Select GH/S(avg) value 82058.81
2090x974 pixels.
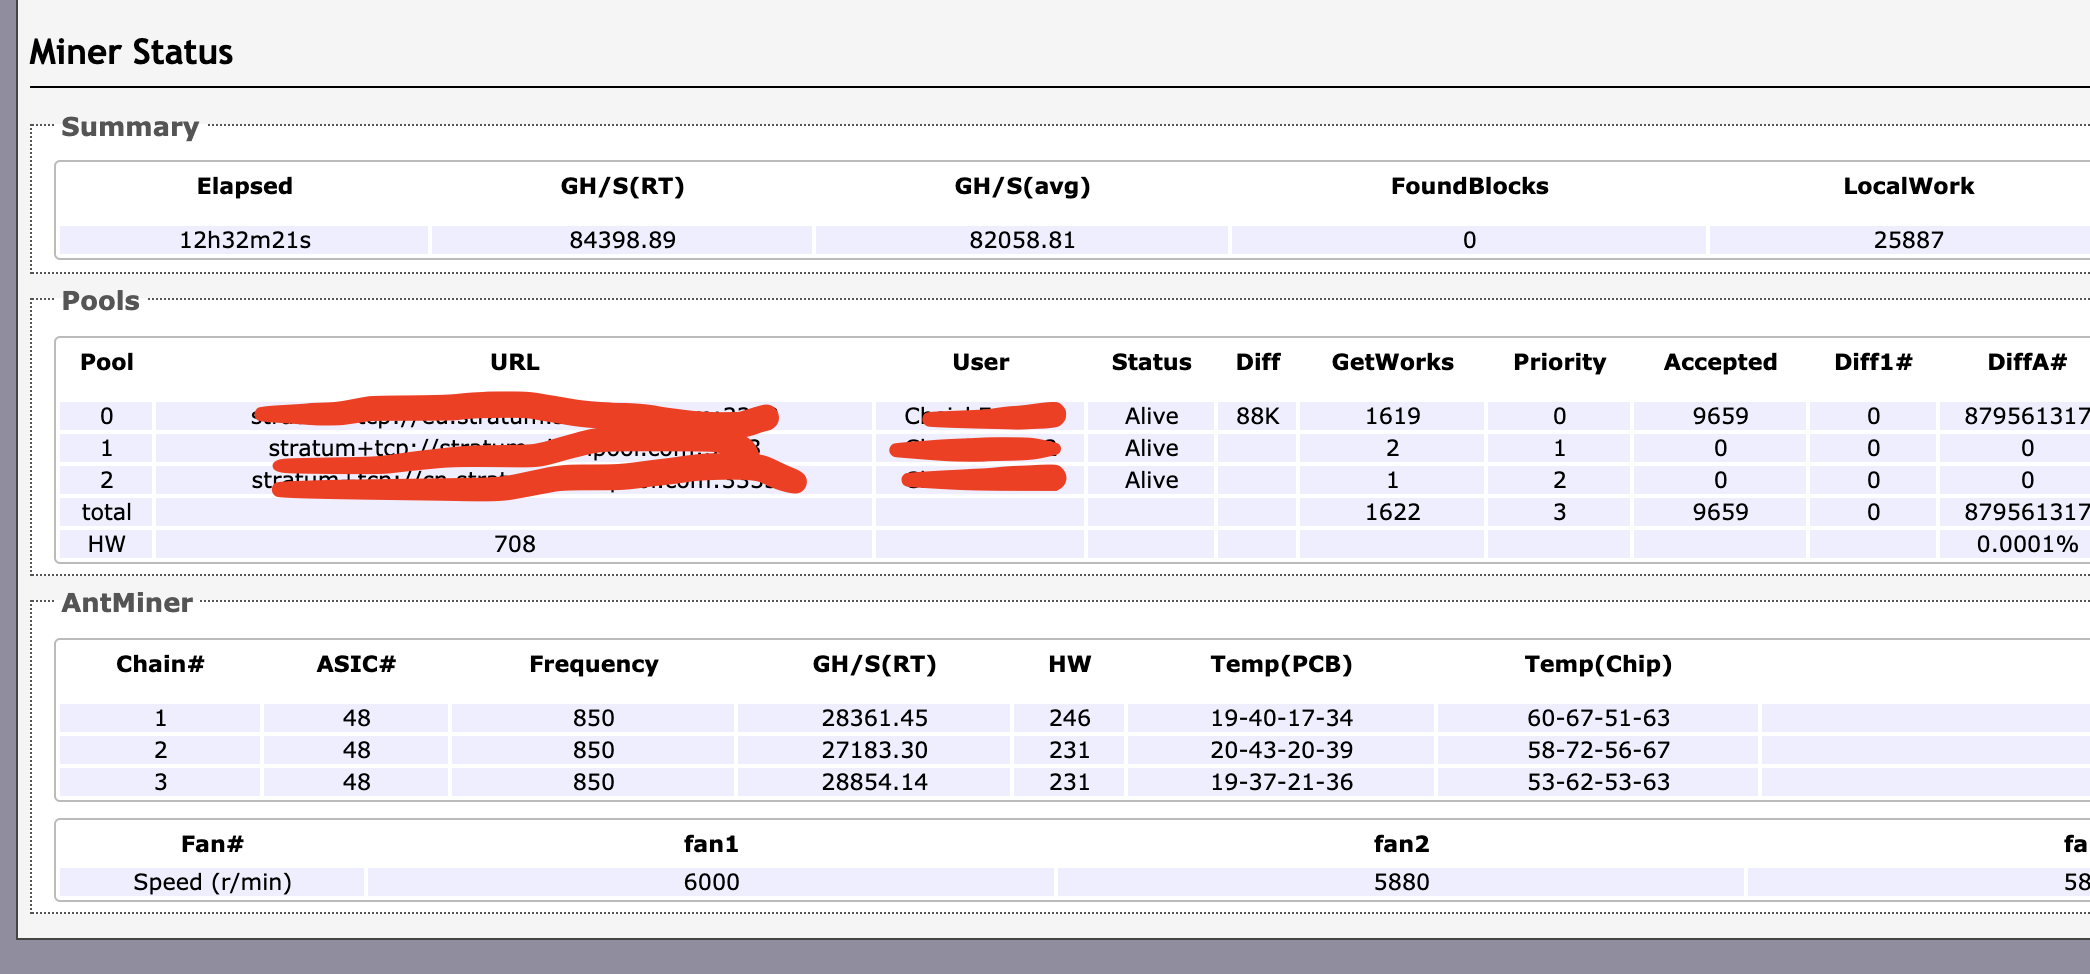(1022, 240)
